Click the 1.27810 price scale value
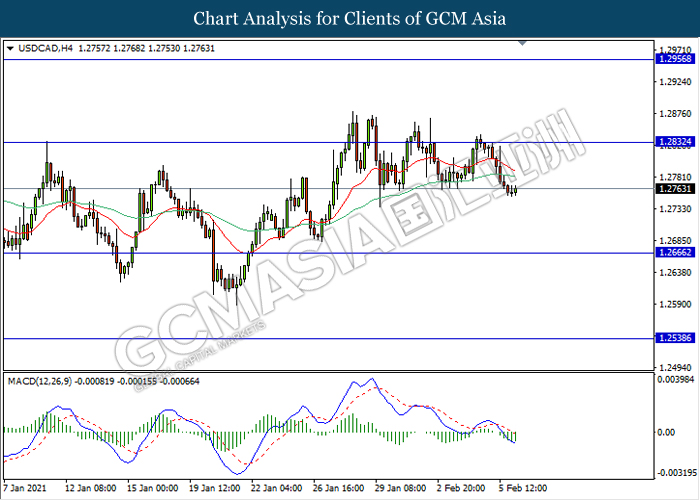The width and height of the screenshot is (700, 500). pyautogui.click(x=675, y=178)
